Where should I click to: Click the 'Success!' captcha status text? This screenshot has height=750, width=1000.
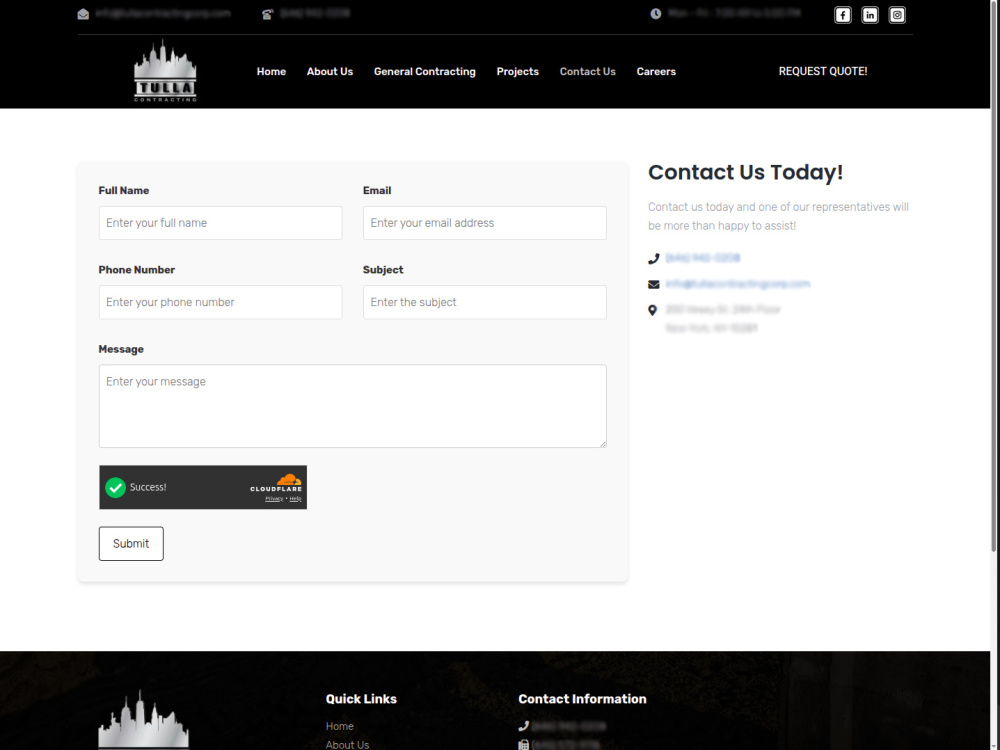(x=148, y=487)
